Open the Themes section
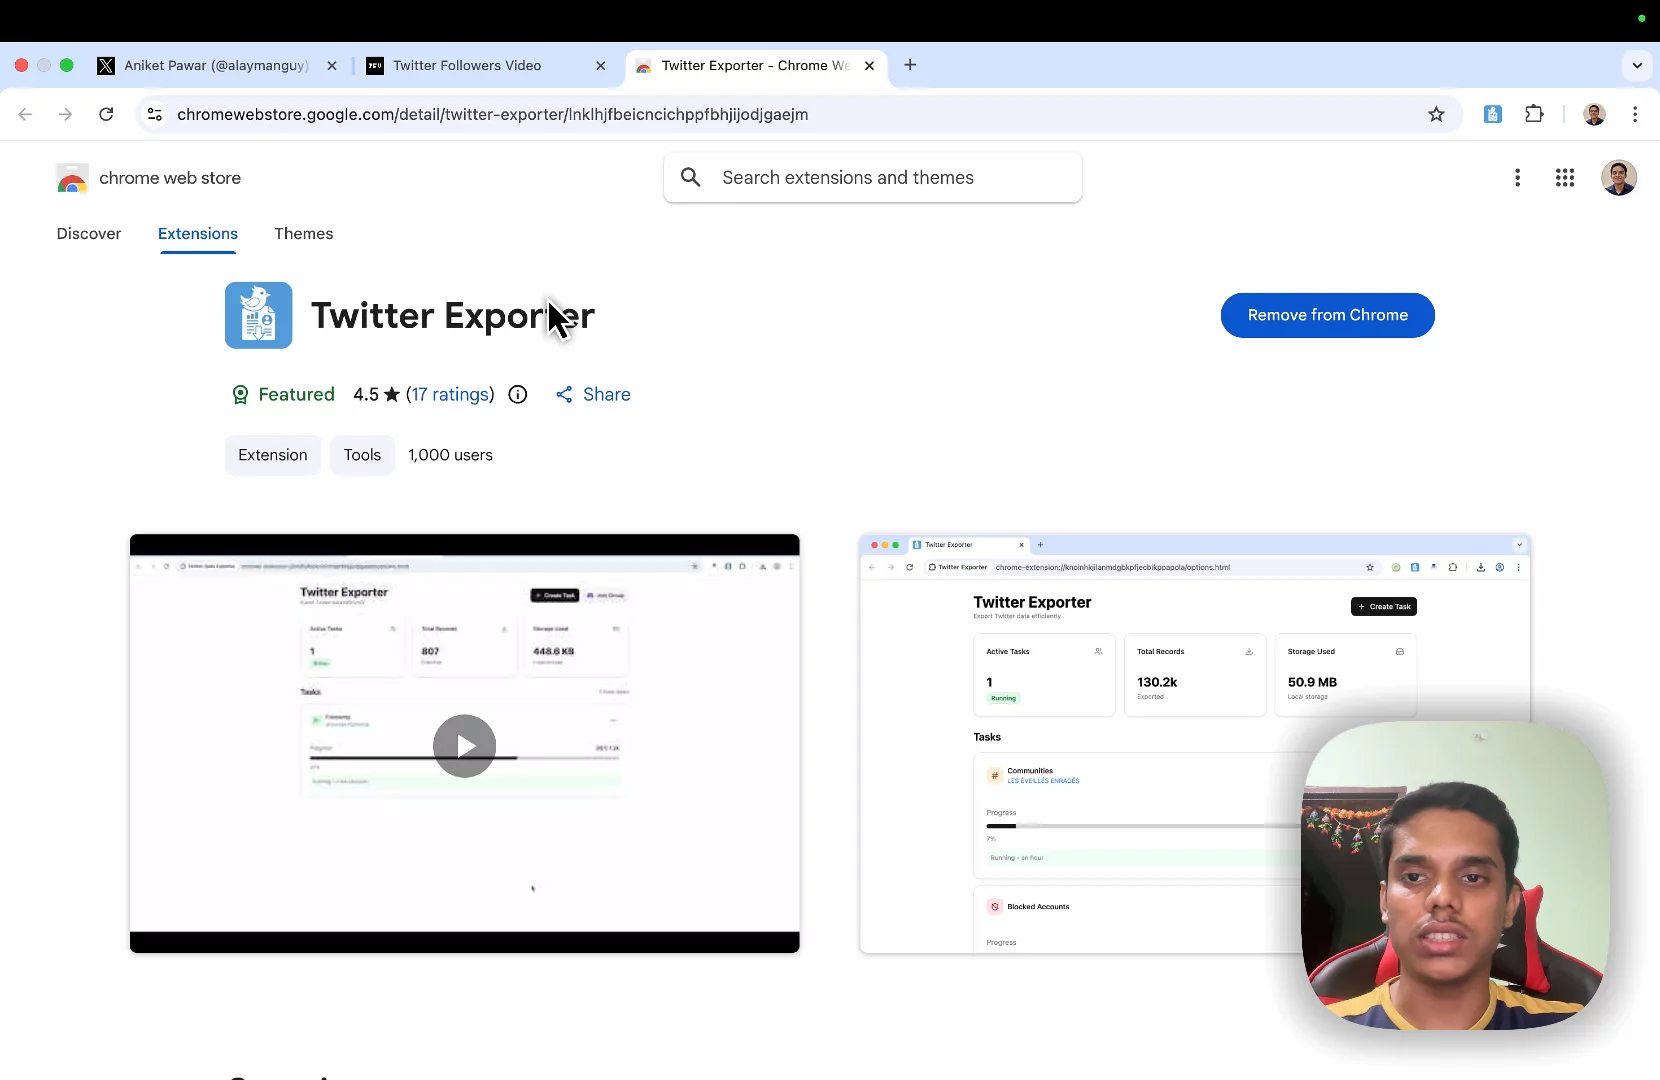Screen dimensions: 1660x1080 pos(305,234)
